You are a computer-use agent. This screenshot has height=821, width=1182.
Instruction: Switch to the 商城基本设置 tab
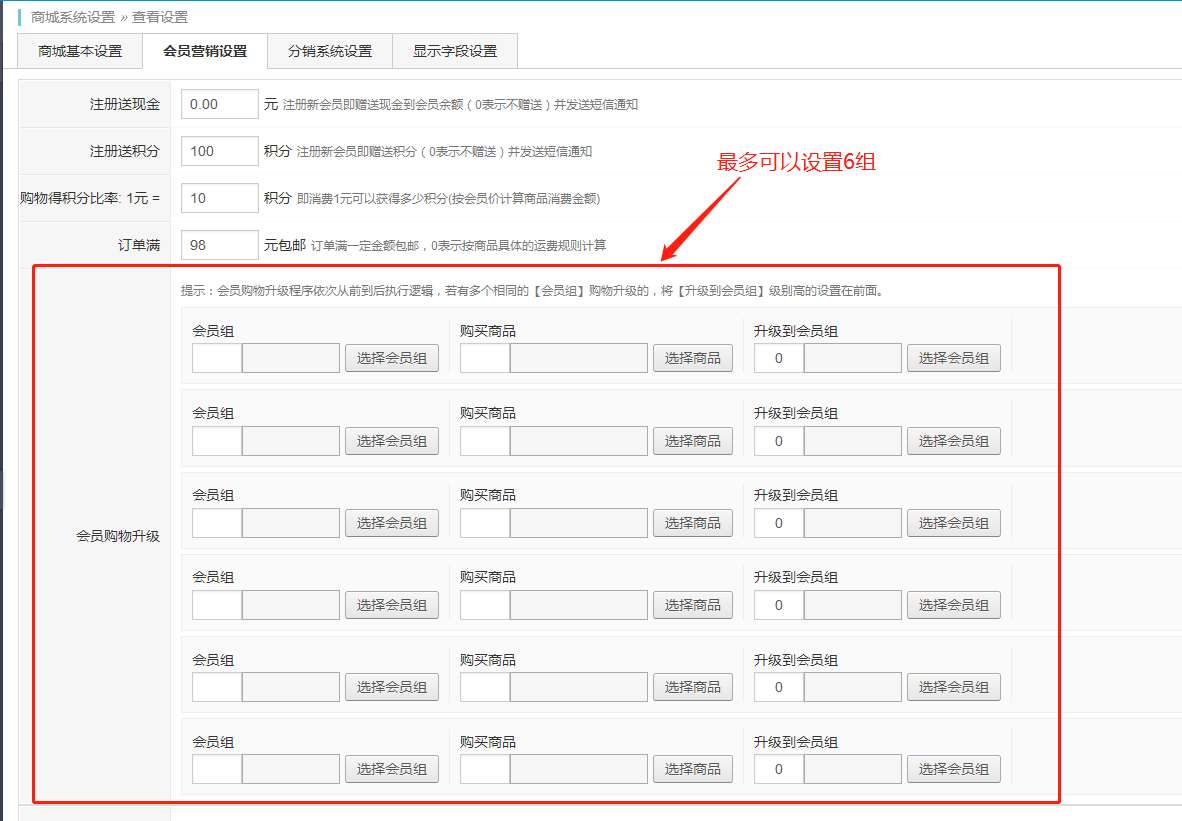tap(80, 51)
